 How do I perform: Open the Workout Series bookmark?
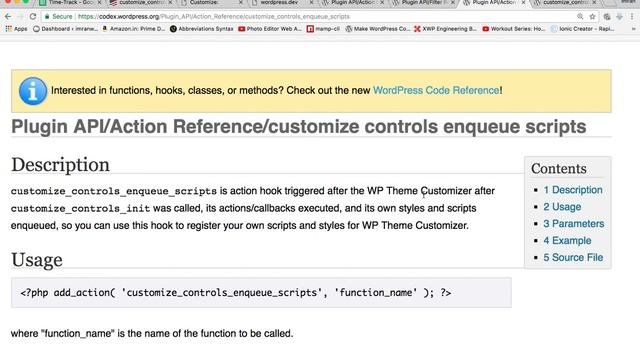click(513, 29)
